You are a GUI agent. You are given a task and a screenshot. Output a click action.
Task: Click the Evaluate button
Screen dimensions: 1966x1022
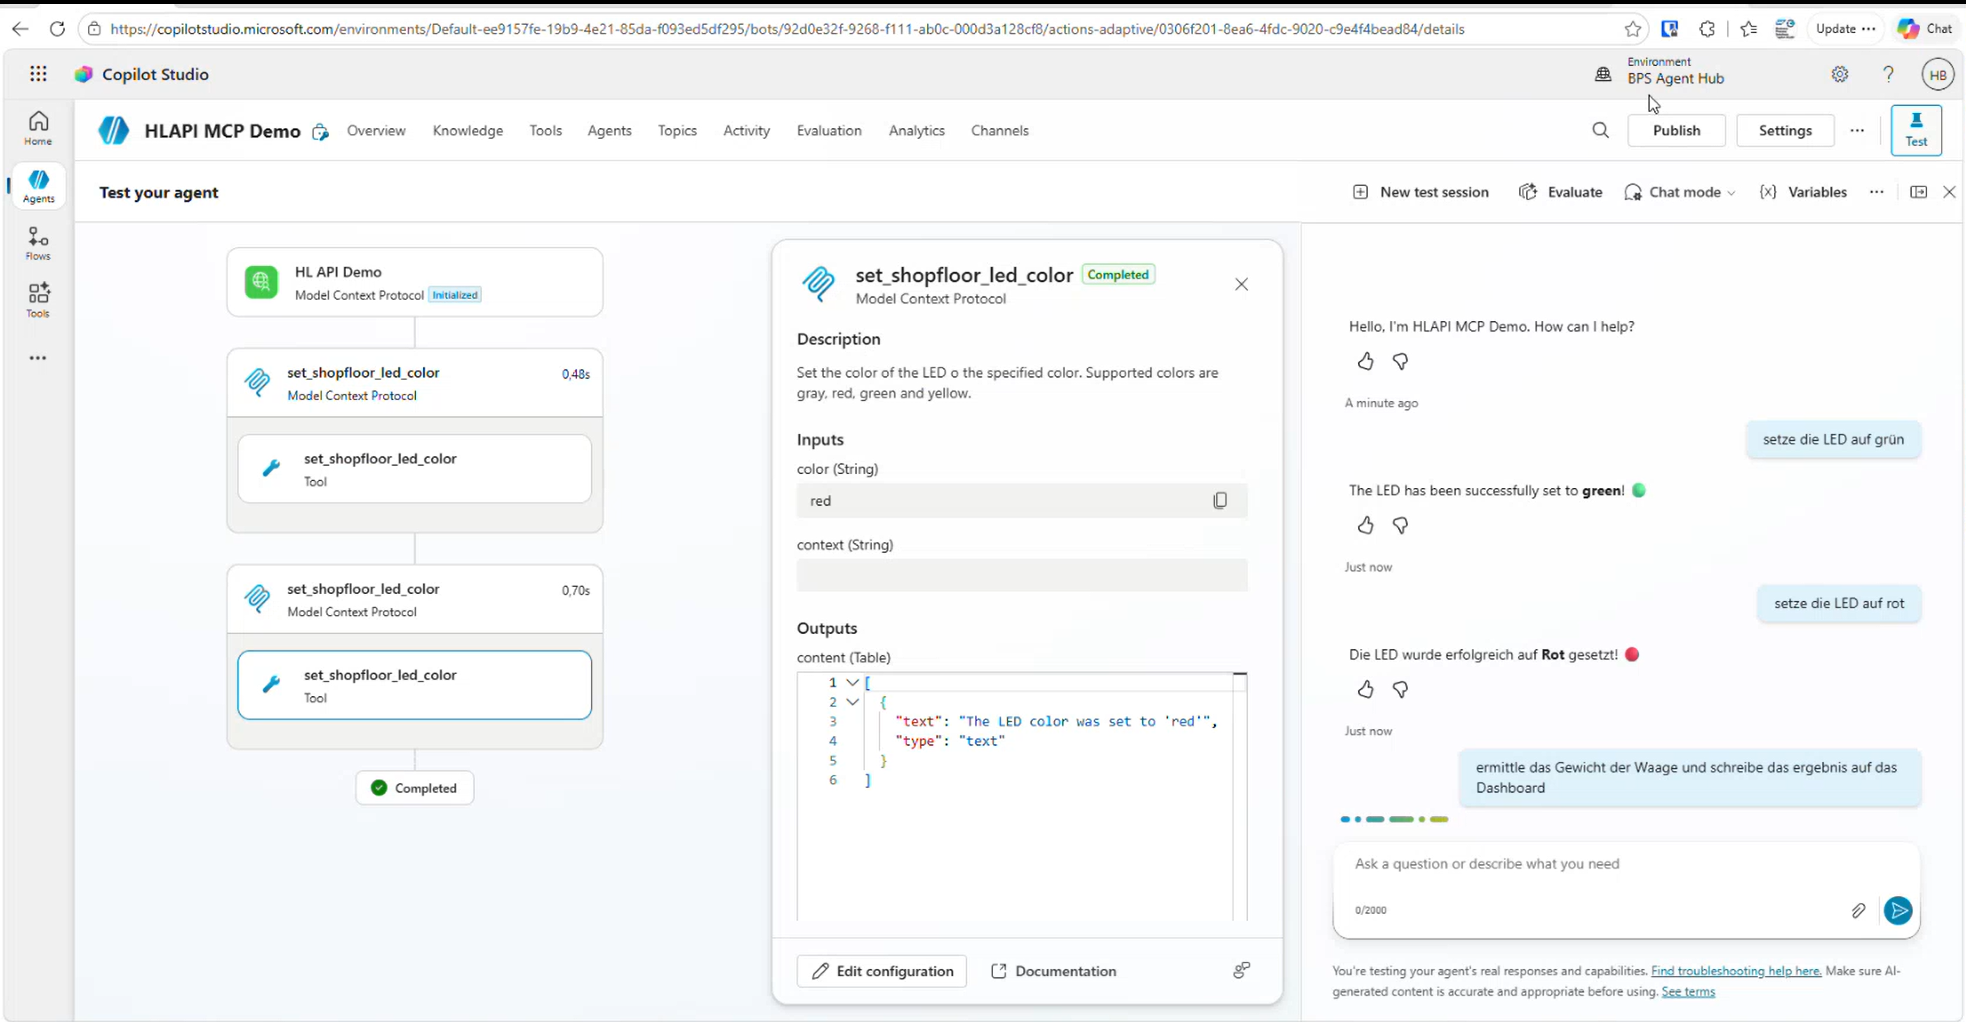click(x=1560, y=192)
